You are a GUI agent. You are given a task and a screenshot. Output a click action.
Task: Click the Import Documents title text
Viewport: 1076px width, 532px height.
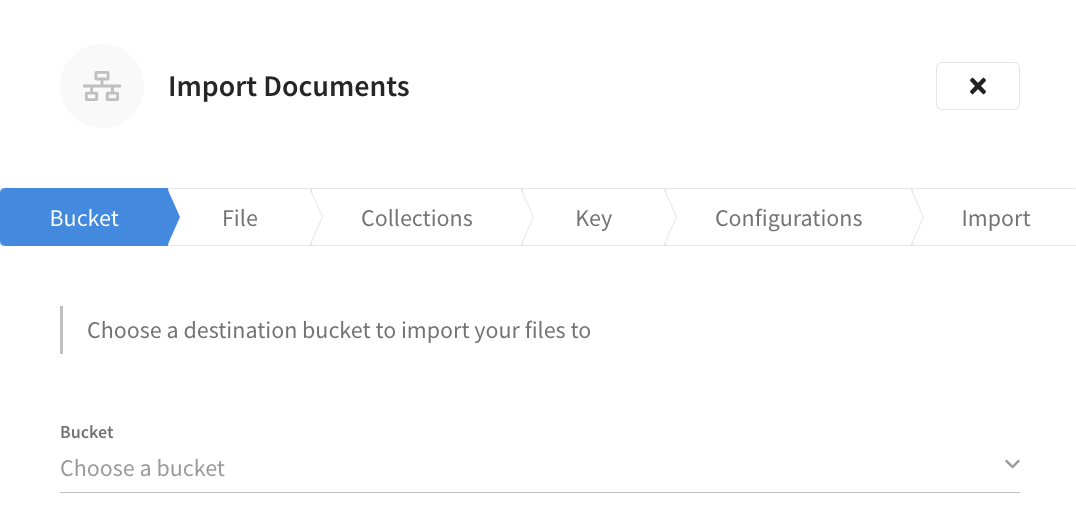coord(288,87)
